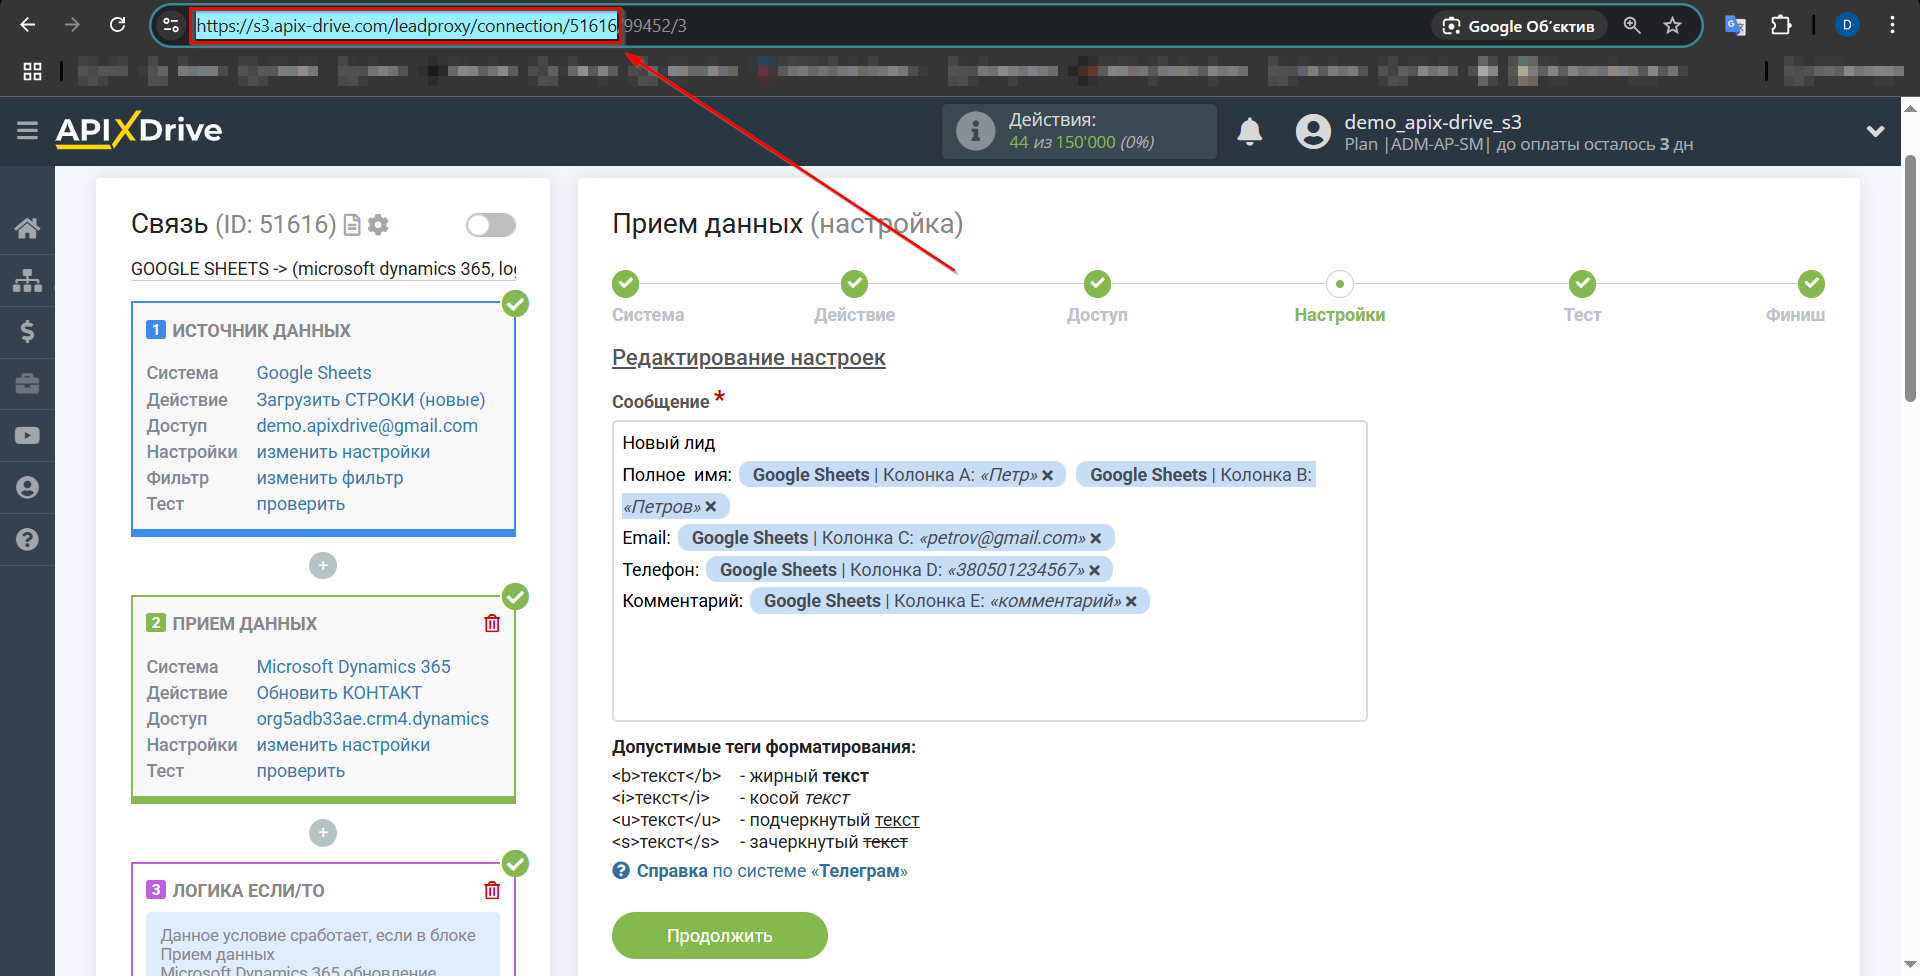This screenshot has width=1920, height=976.
Task: Go to the Система step
Action: click(648, 297)
